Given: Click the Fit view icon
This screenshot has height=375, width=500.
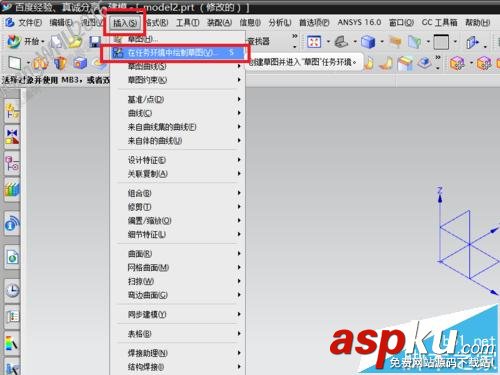Looking at the screenshot, I should (x=314, y=42).
